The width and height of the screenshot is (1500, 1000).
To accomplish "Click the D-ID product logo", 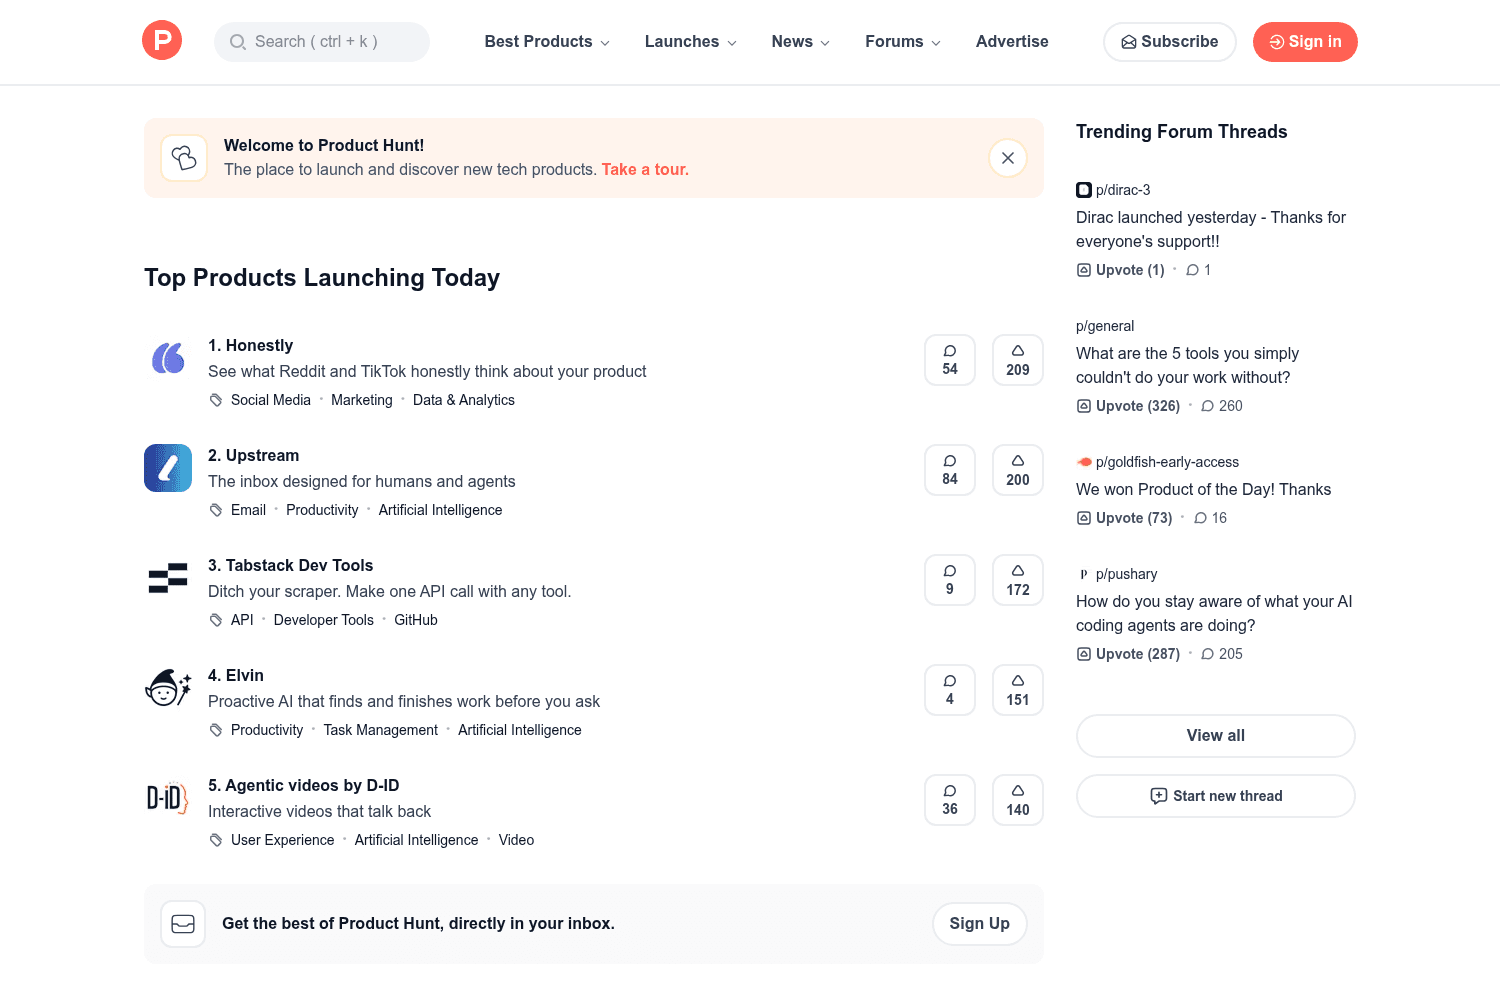I will click(x=168, y=798).
